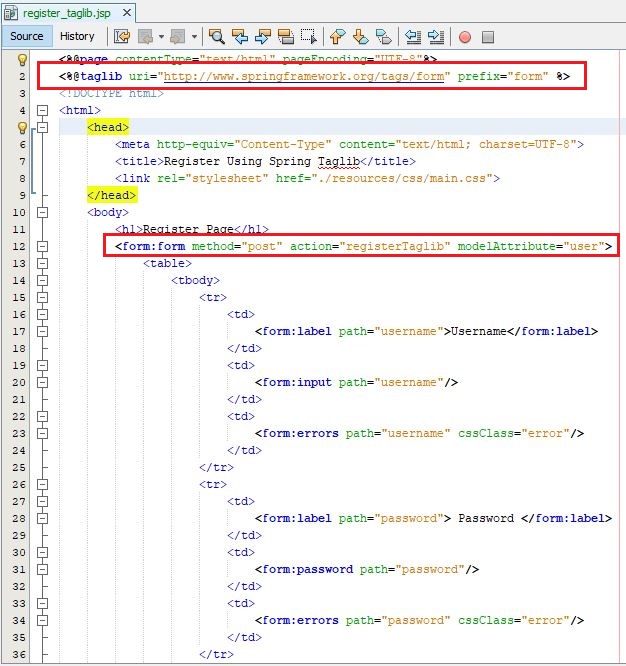Click the Forward navigation icon
This screenshot has height=666, width=626.
pos(177,37)
